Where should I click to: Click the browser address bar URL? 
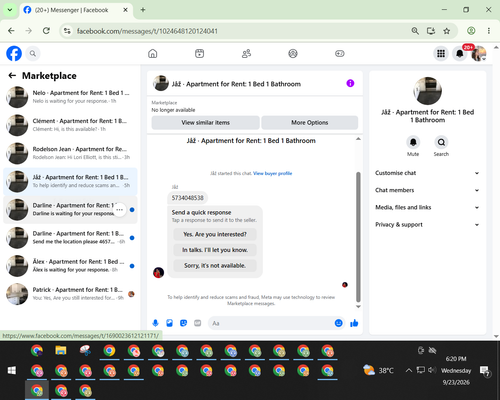[147, 31]
